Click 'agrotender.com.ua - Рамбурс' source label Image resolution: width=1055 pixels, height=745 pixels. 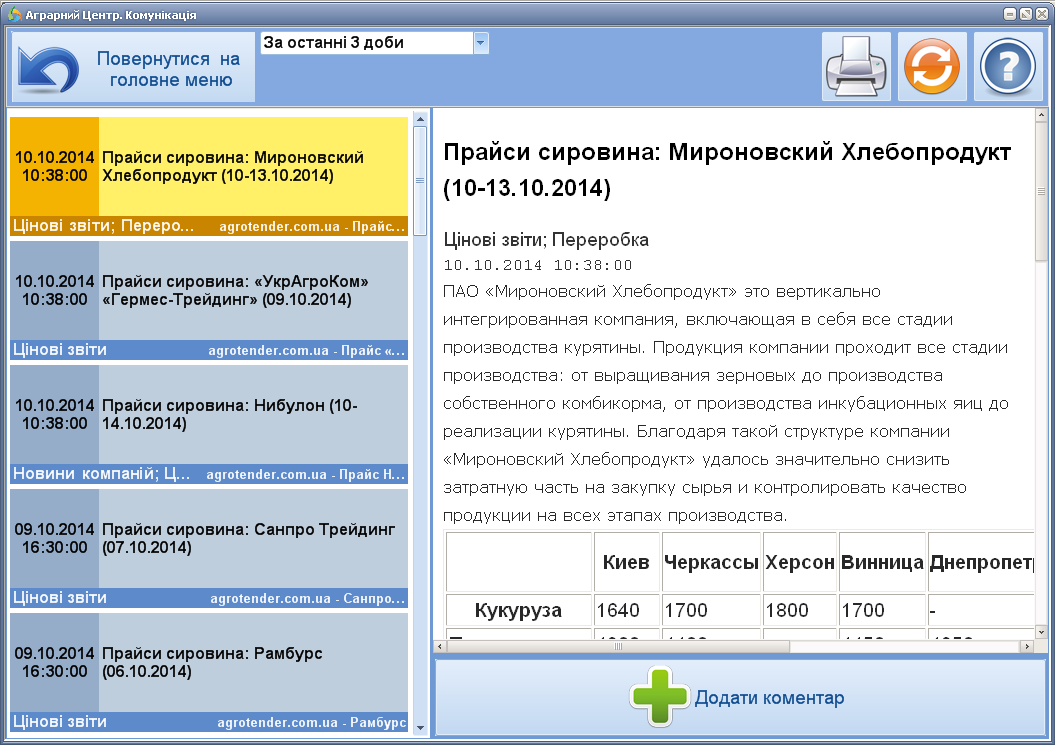point(312,722)
